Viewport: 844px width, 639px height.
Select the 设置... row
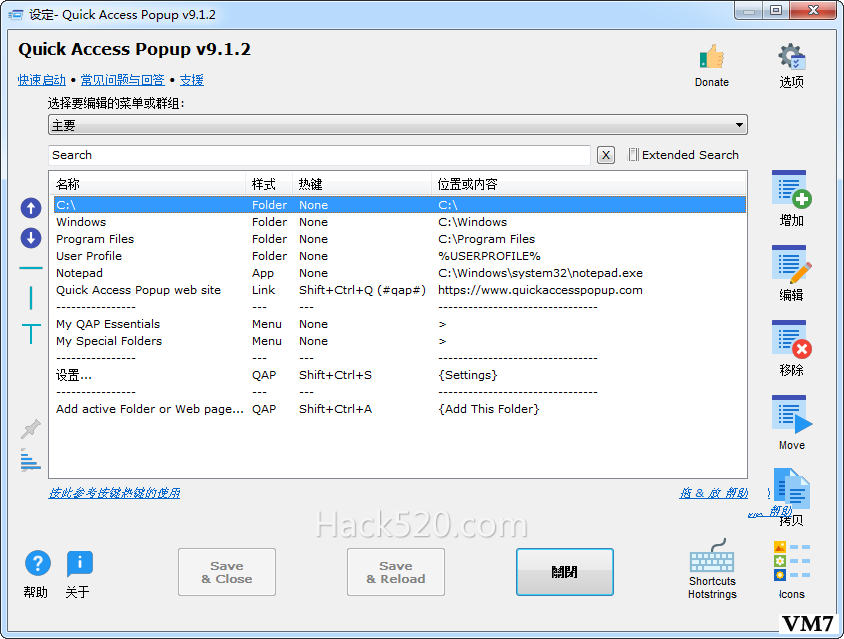pyautogui.click(x=399, y=375)
